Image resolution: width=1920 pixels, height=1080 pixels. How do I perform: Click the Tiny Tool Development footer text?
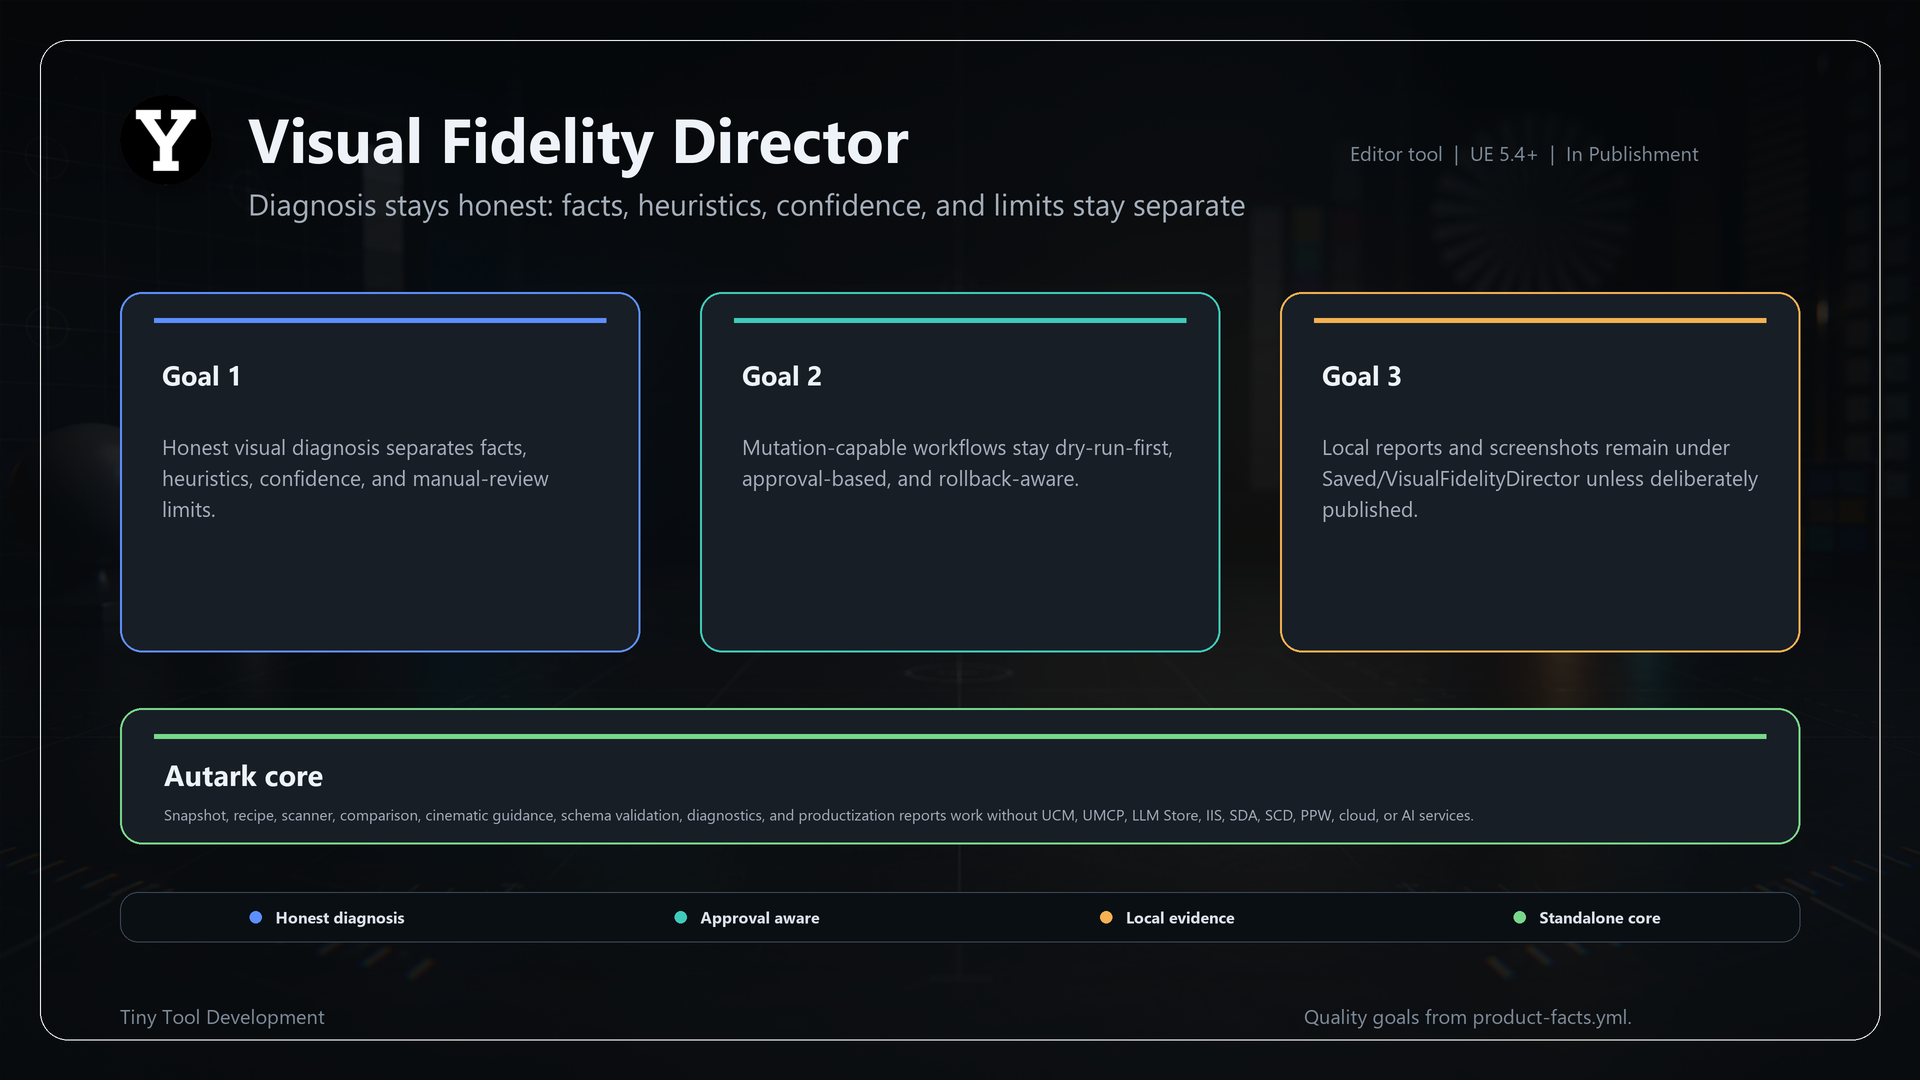(x=222, y=1017)
